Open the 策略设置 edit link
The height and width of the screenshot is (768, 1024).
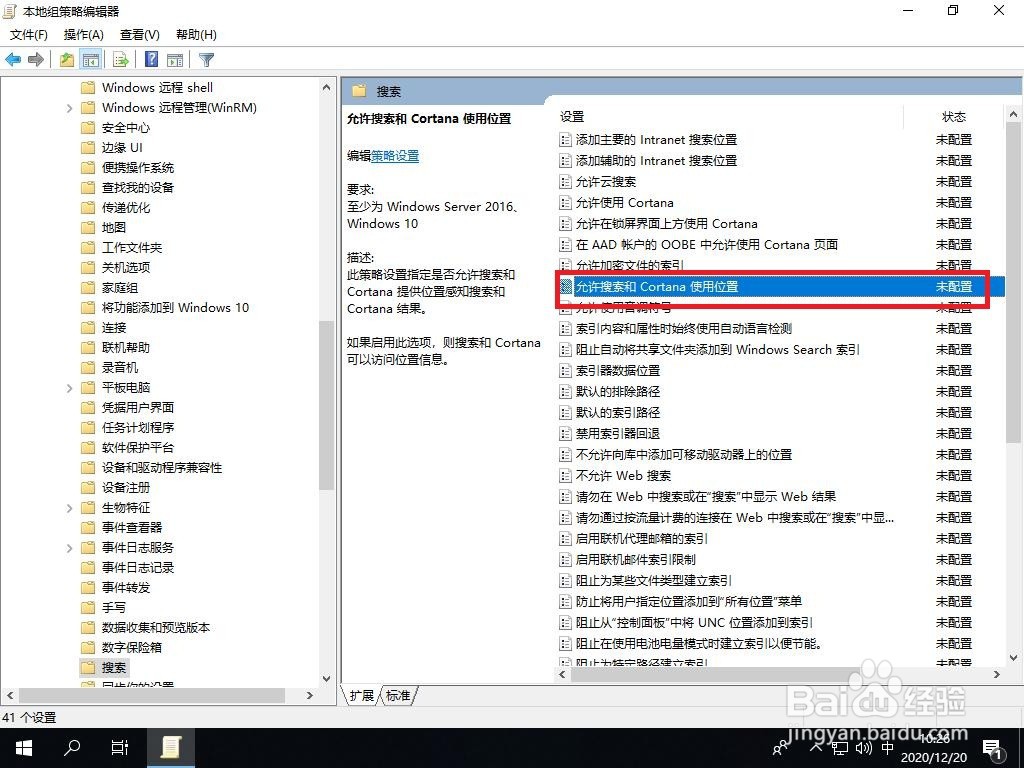click(x=395, y=155)
